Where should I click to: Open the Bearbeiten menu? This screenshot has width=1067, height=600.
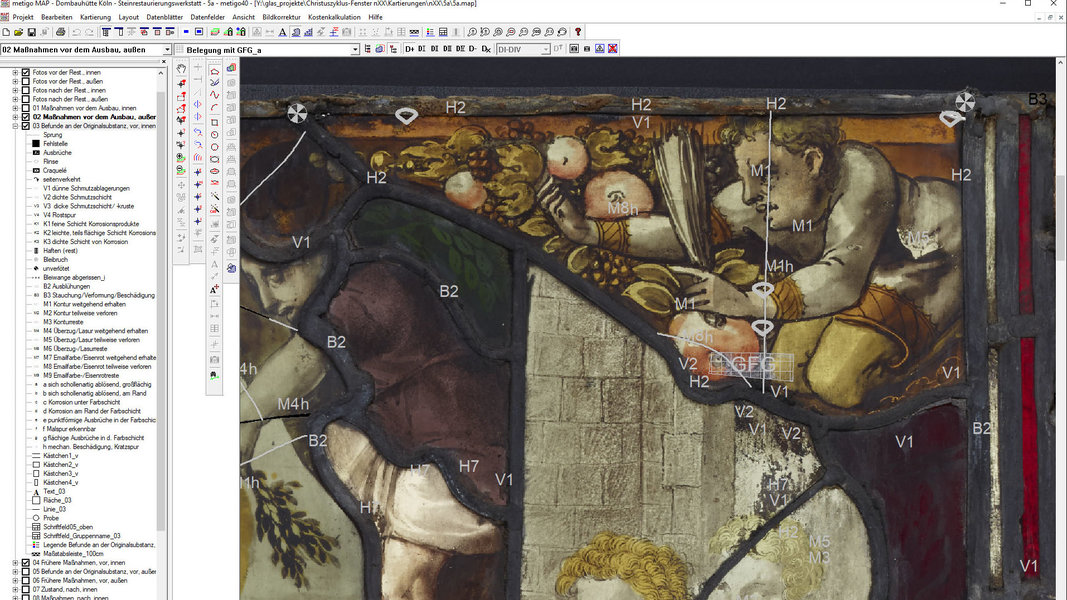pos(56,17)
